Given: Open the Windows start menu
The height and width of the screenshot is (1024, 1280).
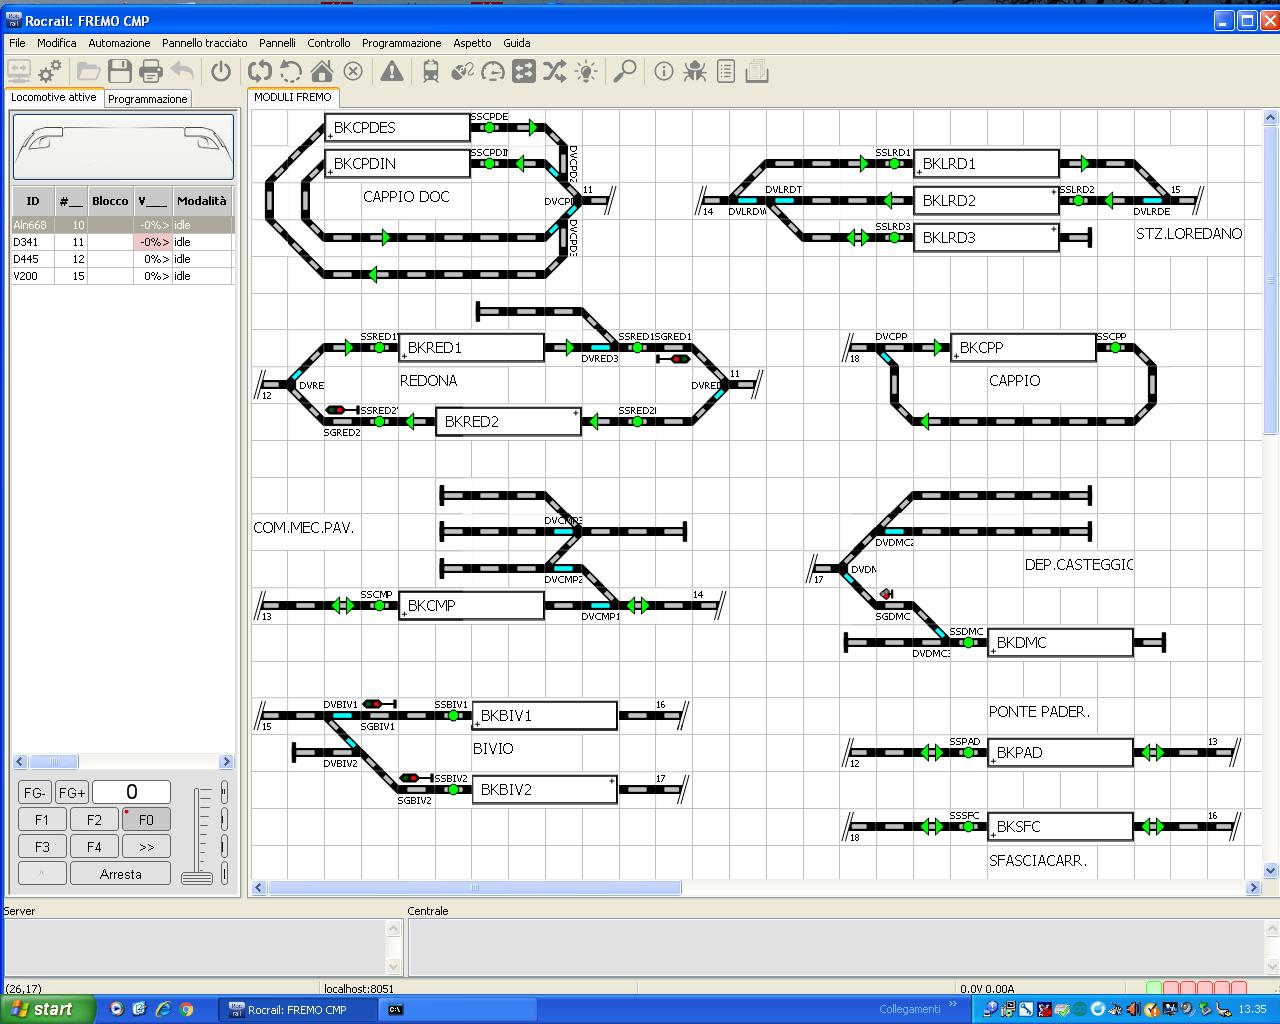Looking at the screenshot, I should 48,1009.
